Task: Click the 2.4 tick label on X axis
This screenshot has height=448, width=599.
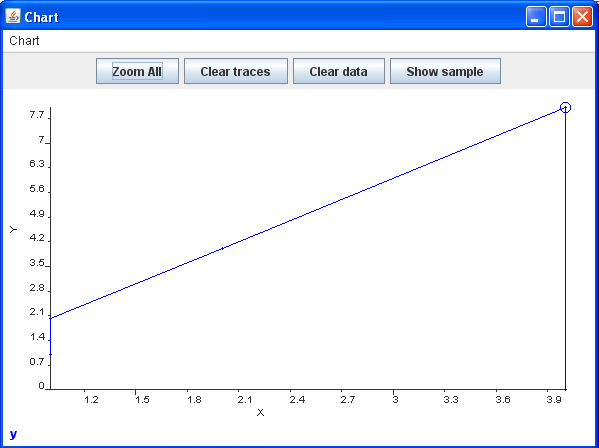Action: 297,400
